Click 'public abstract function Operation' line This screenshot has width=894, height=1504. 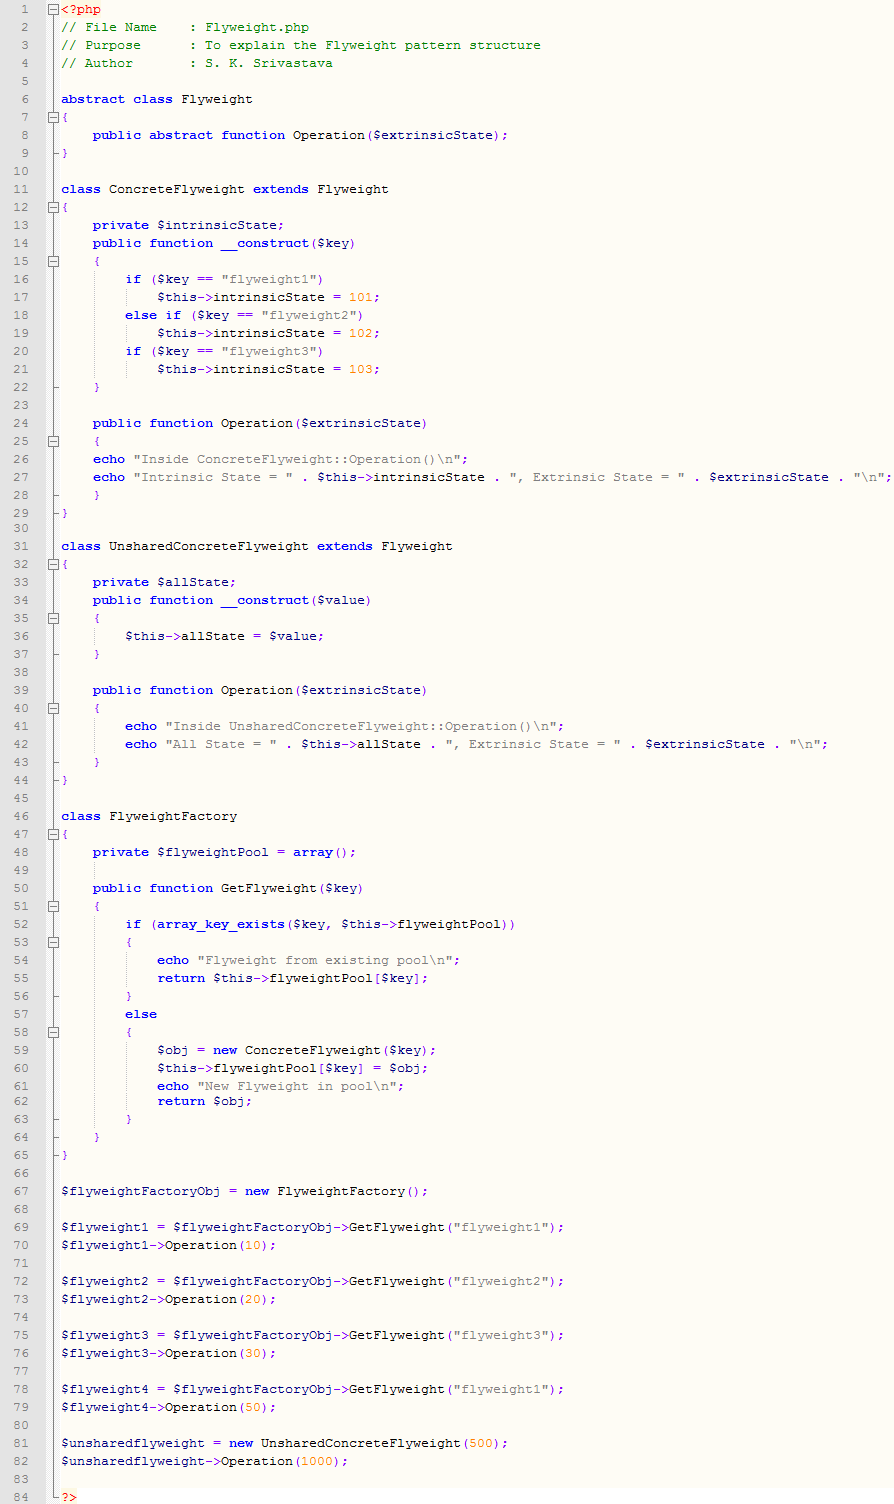[x=301, y=135]
